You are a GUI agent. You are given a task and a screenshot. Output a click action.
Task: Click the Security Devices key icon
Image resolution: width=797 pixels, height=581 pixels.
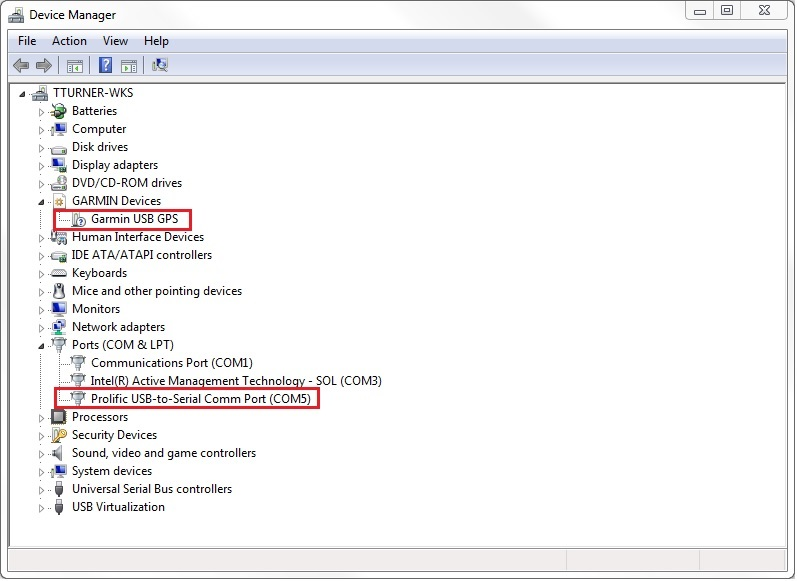coord(59,436)
